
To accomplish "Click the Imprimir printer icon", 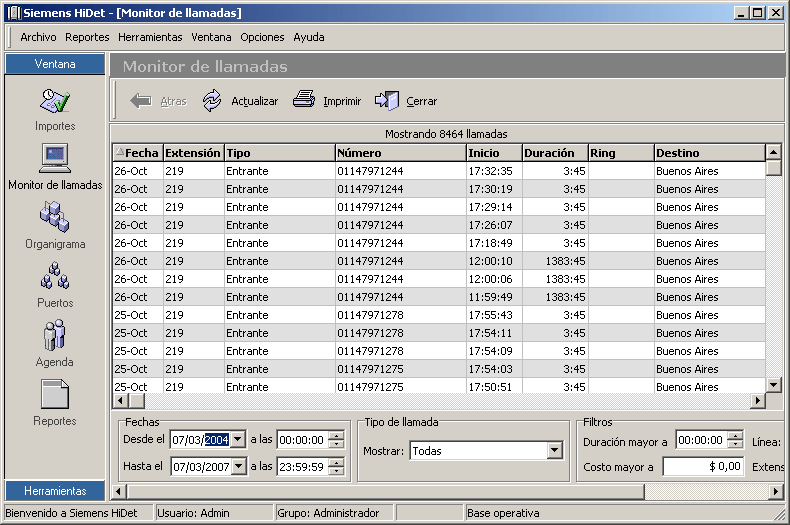I will [x=304, y=99].
